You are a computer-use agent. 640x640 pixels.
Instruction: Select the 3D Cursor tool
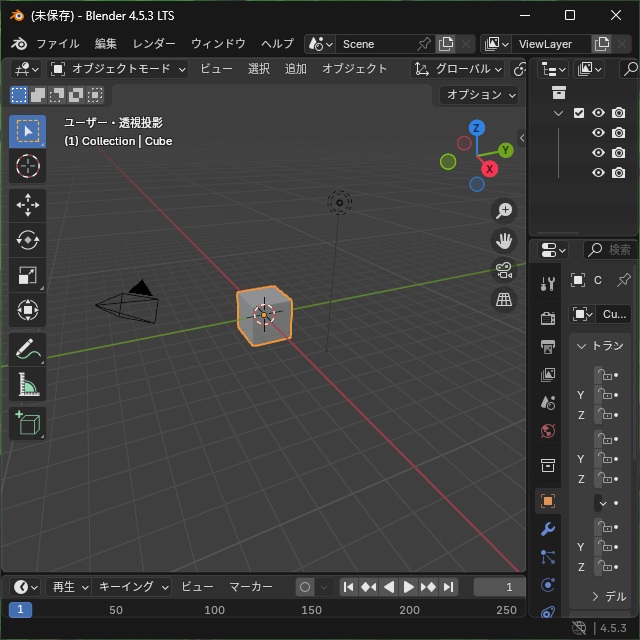[27, 166]
